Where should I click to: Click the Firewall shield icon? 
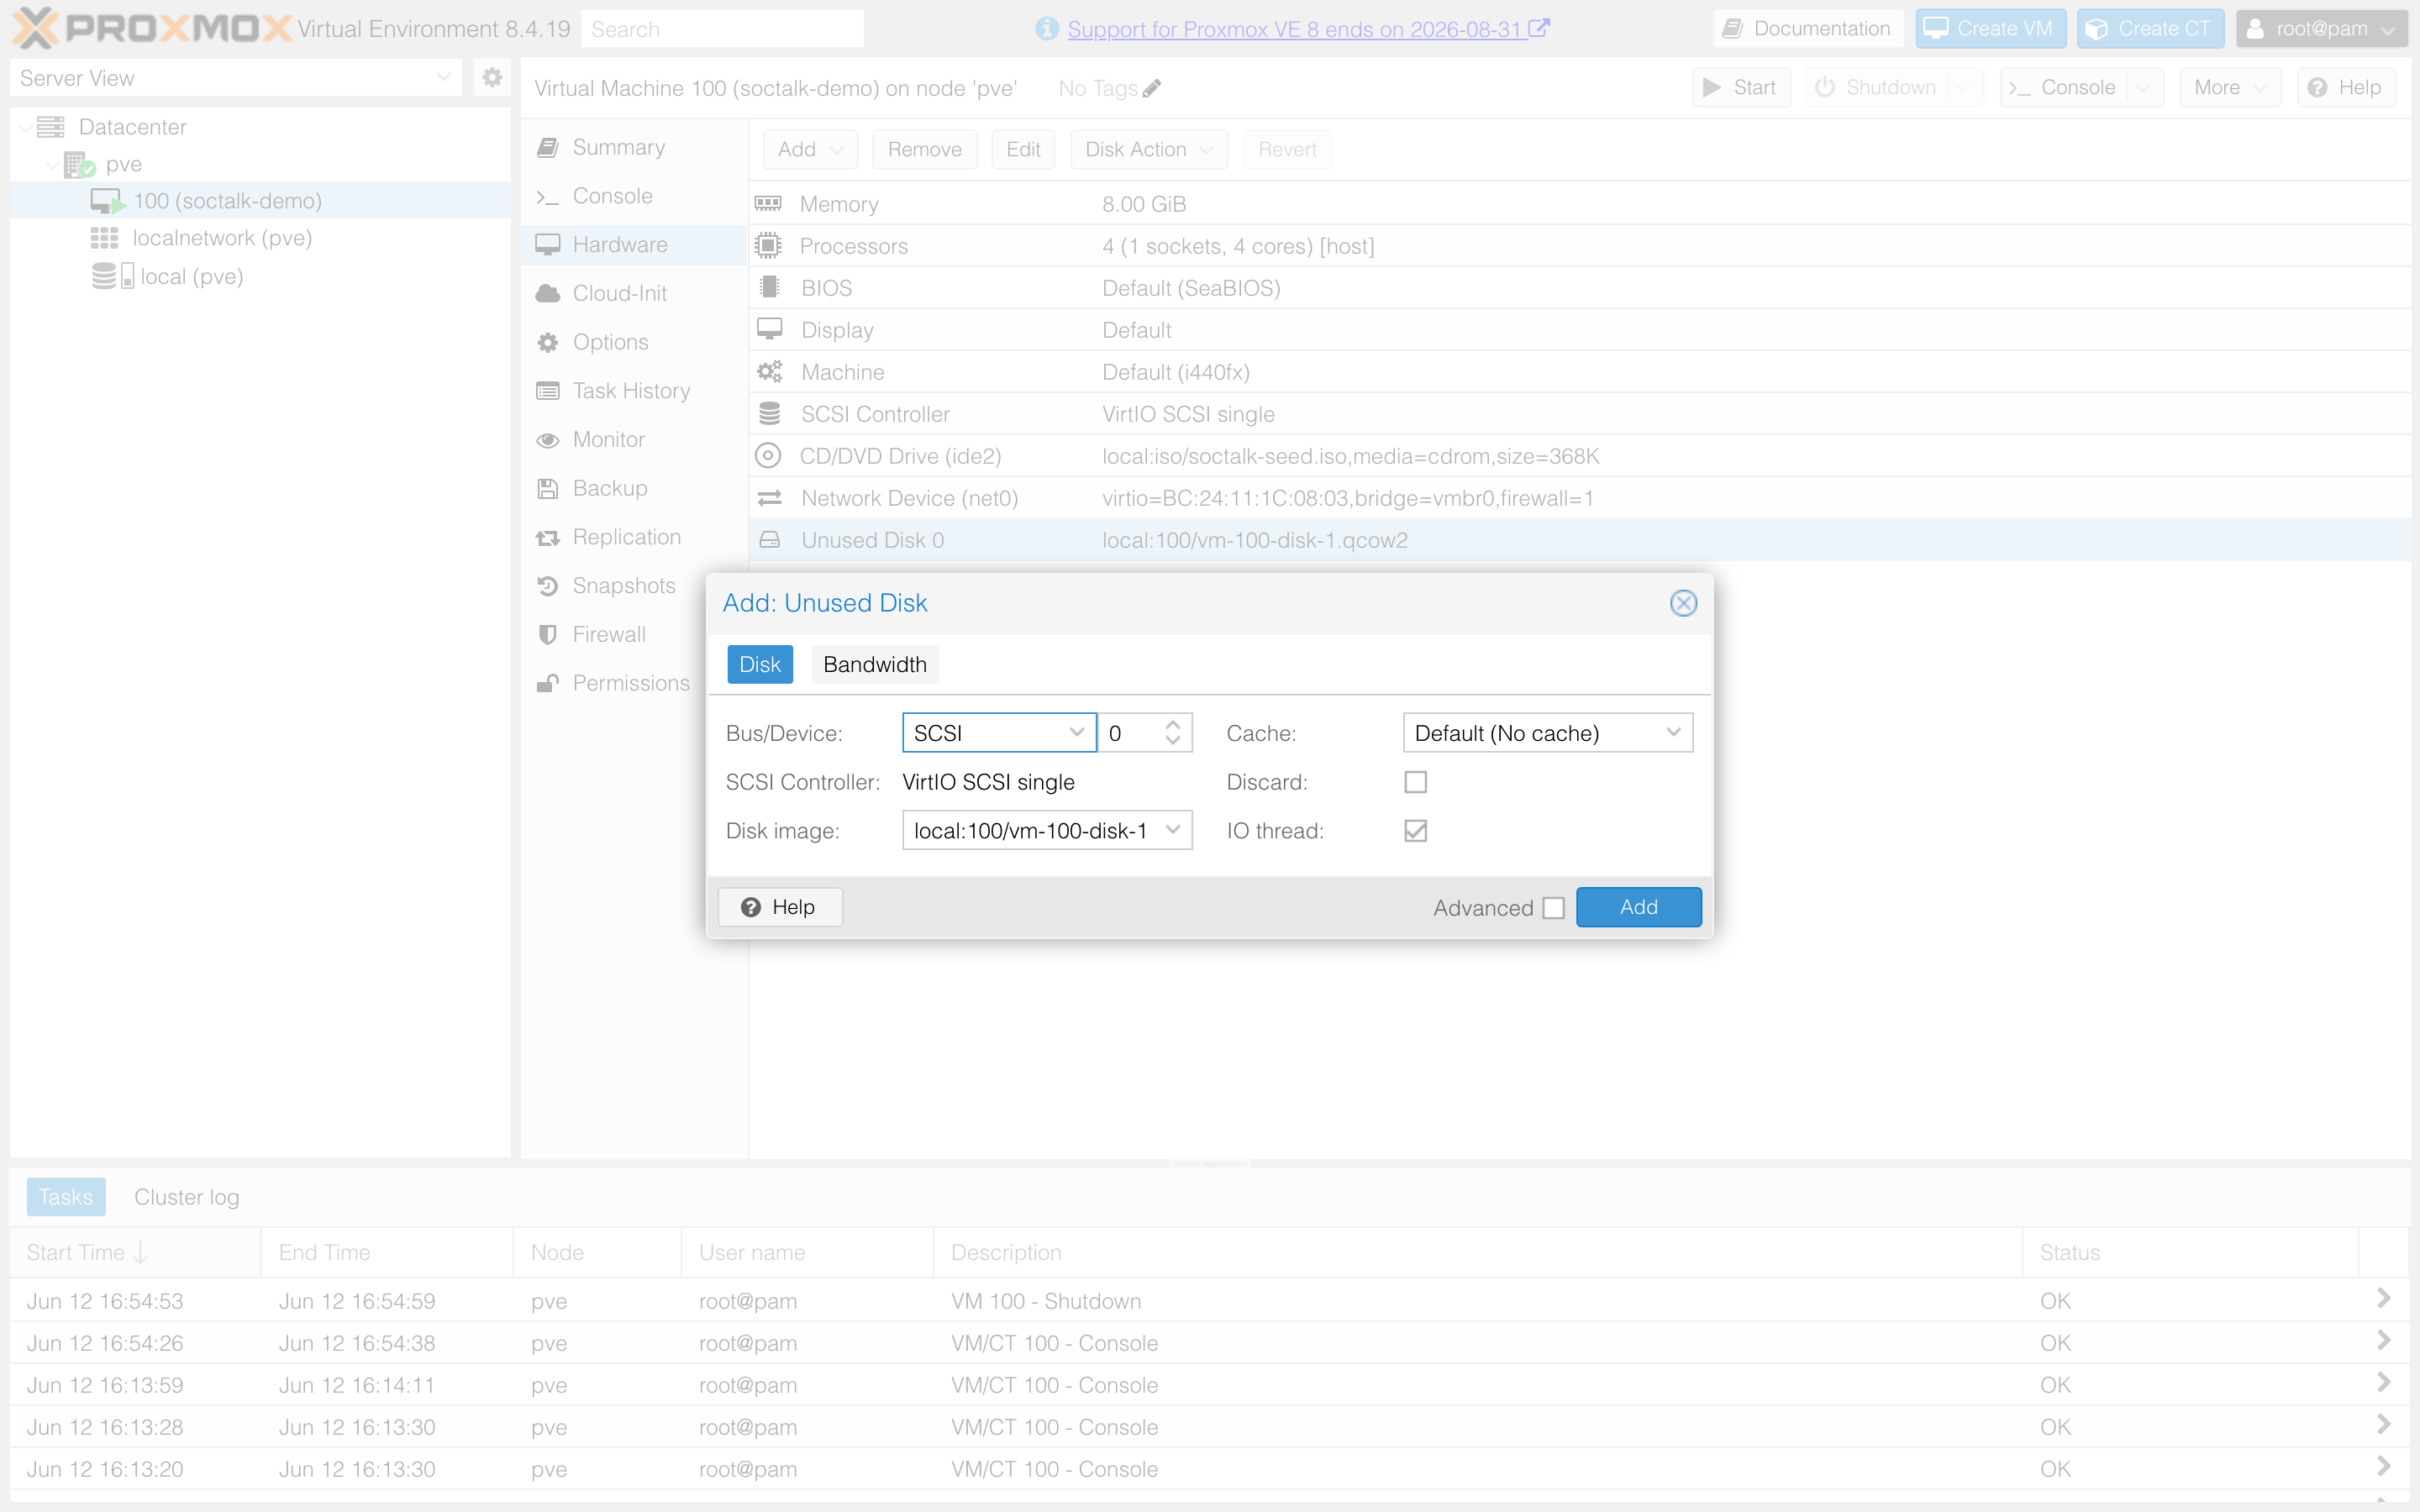[547, 634]
